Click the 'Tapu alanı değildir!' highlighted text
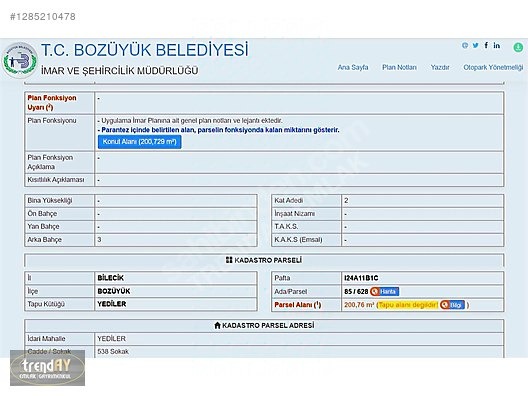 (x=408, y=305)
